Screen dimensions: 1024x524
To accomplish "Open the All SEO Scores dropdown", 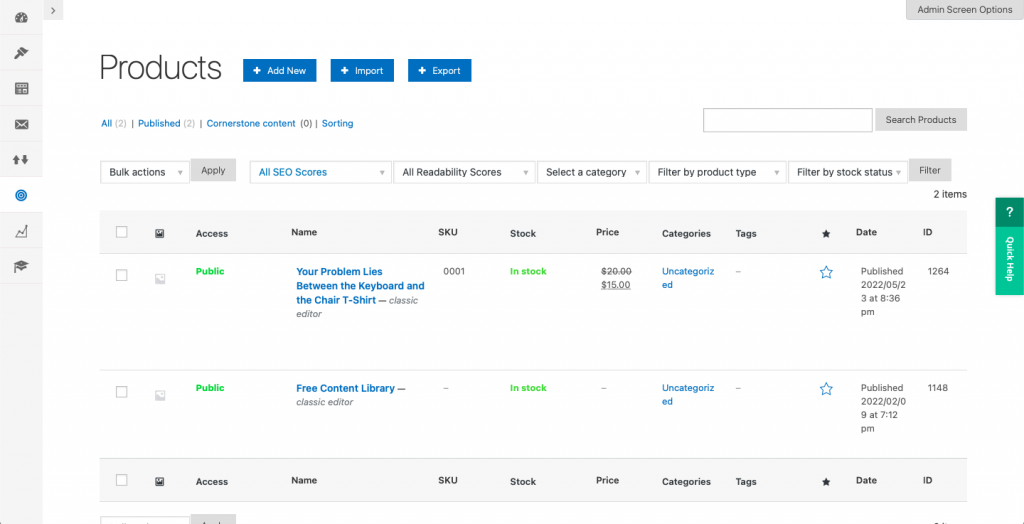I will point(319,172).
